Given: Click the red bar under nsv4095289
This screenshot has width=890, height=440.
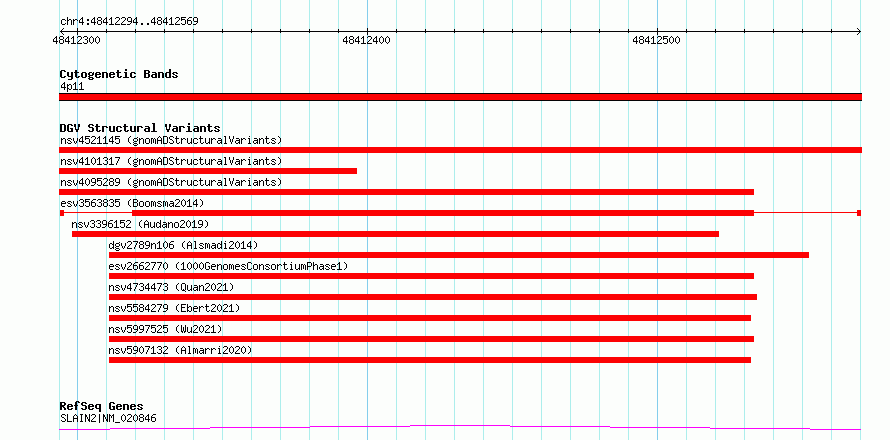Looking at the screenshot, I should point(406,192).
